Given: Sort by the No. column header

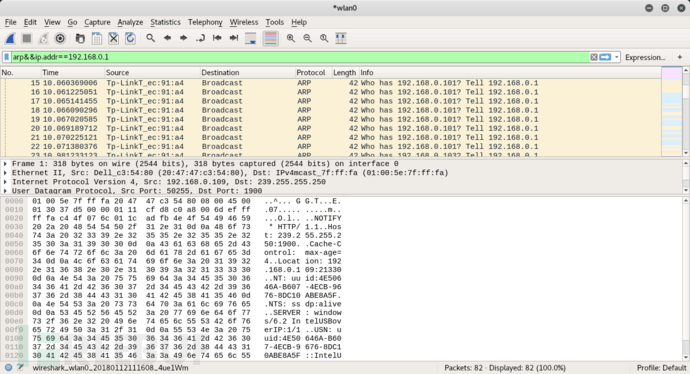Looking at the screenshot, I should (20, 73).
